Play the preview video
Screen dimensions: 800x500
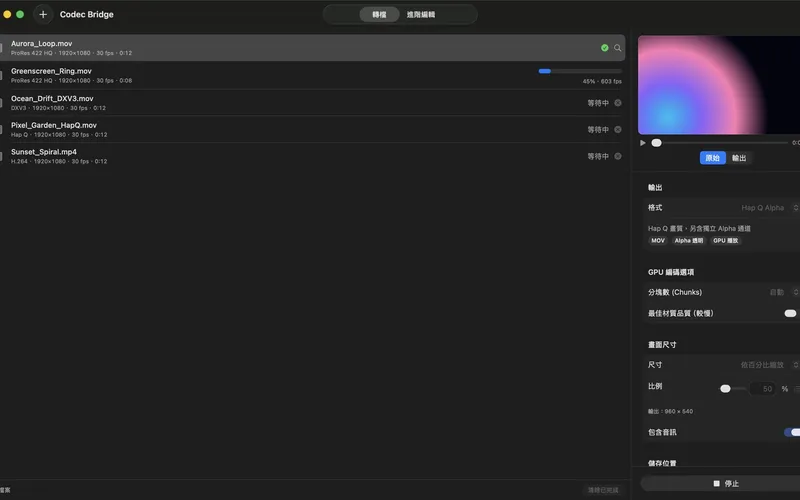coord(643,143)
